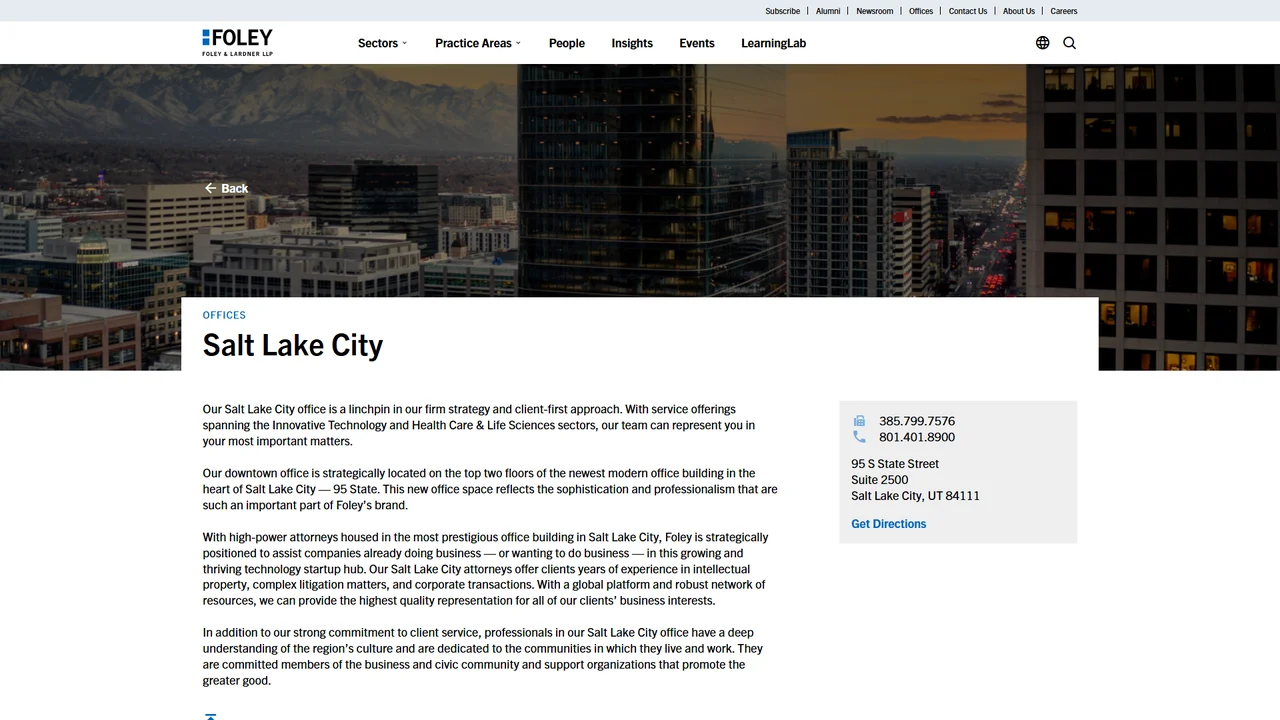Image resolution: width=1280 pixels, height=720 pixels.
Task: Click the fax icon beside 385.799.7576
Action: pos(859,421)
